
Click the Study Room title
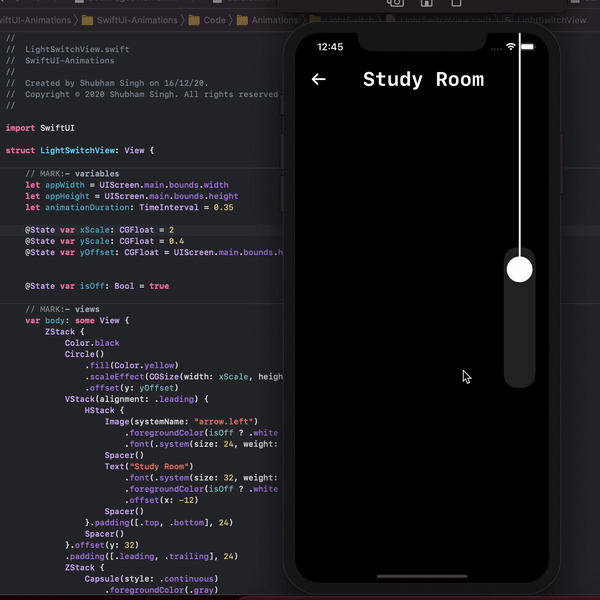click(x=423, y=80)
